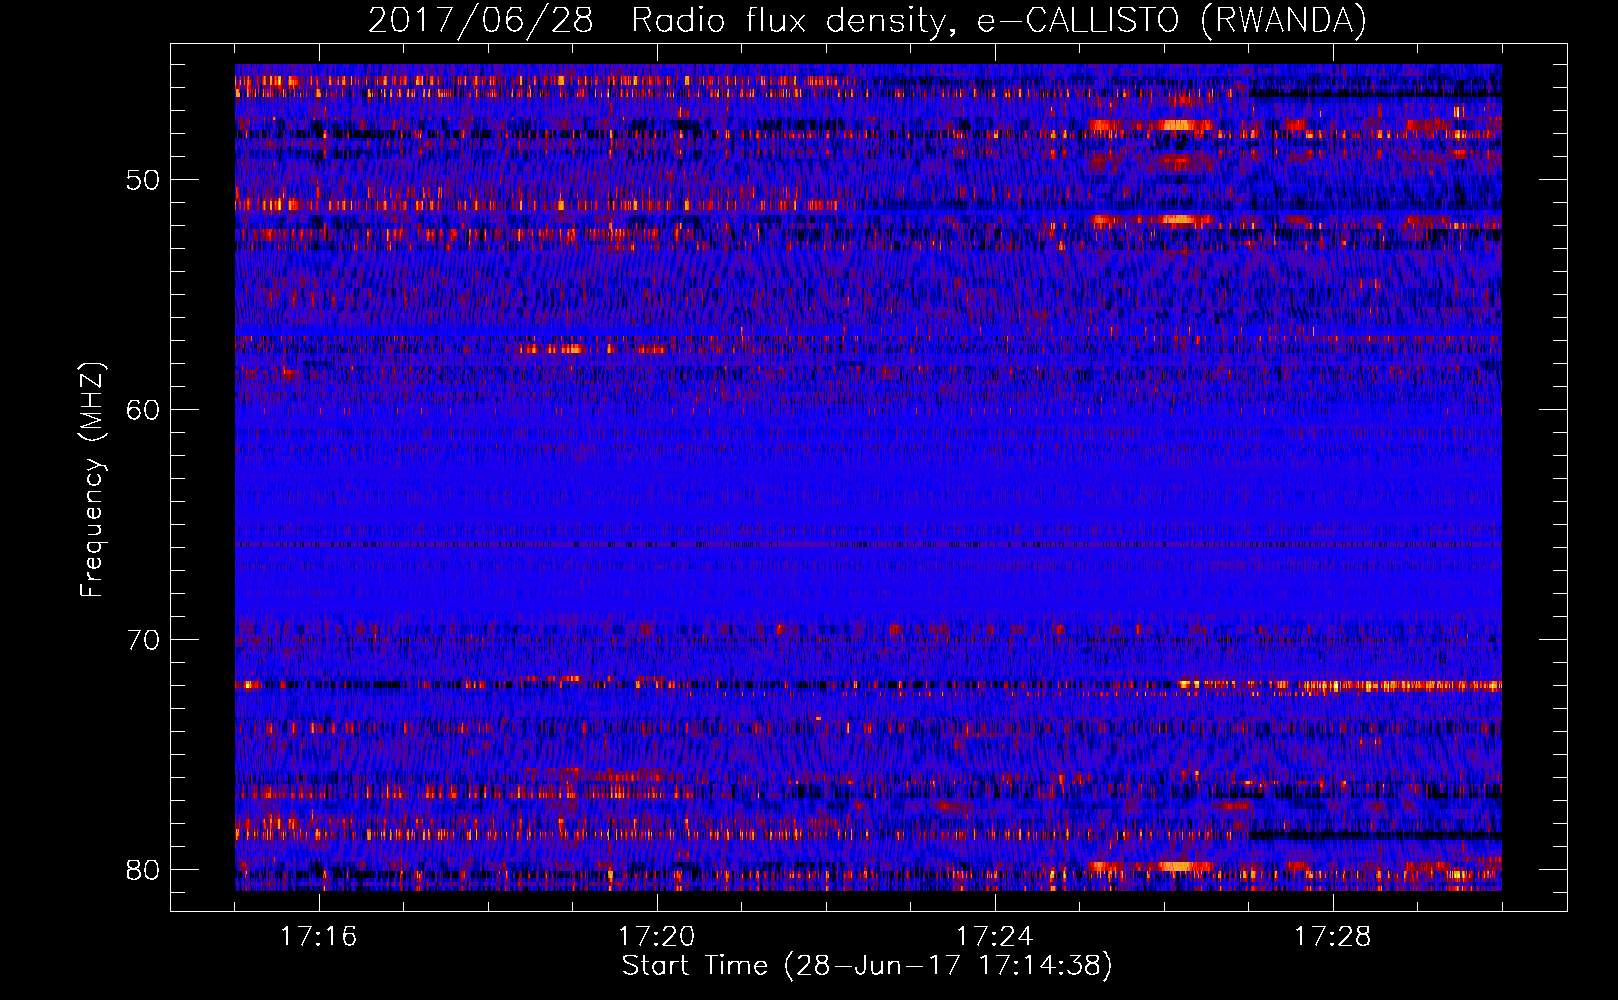Click the 80 frequency tick label
Image resolution: width=1618 pixels, height=1000 pixels.
pyautogui.click(x=144, y=870)
